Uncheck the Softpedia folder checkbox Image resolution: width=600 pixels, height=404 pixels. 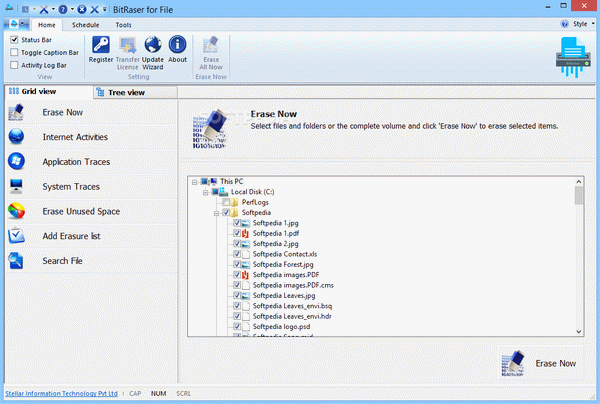226,212
